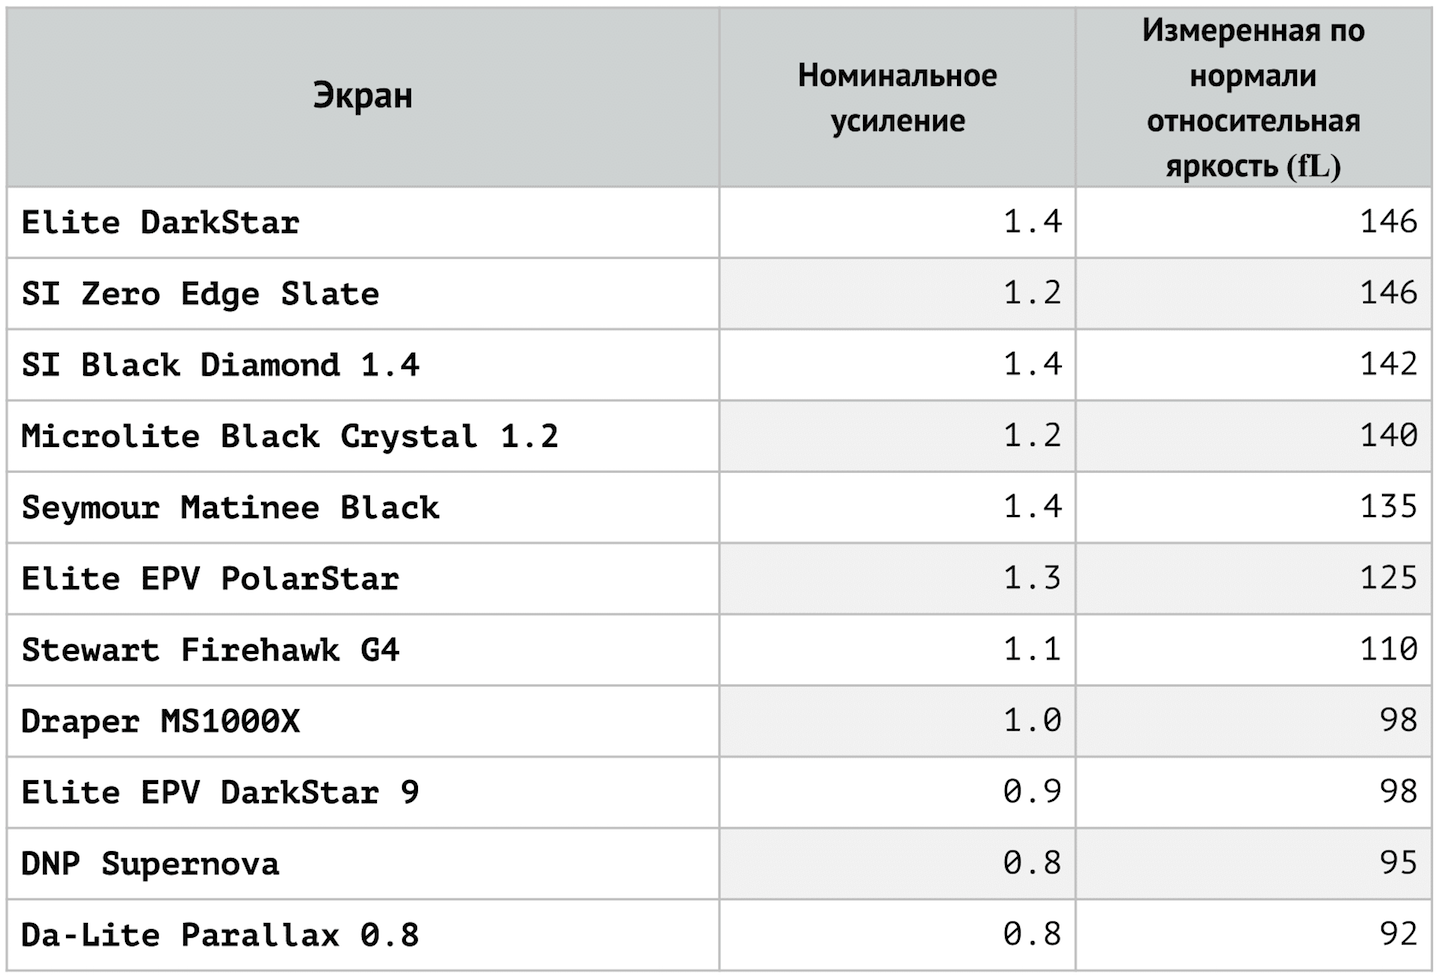Click the 1.0 gain value for Draper MS1000X

click(1031, 720)
